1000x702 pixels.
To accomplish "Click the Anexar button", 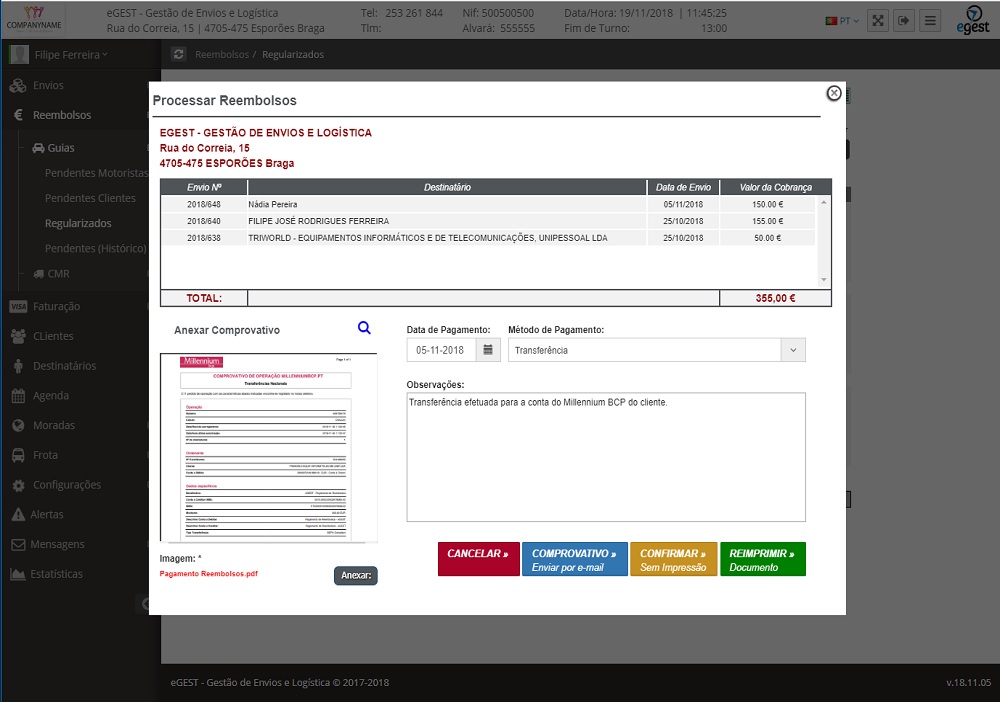I will (355, 575).
